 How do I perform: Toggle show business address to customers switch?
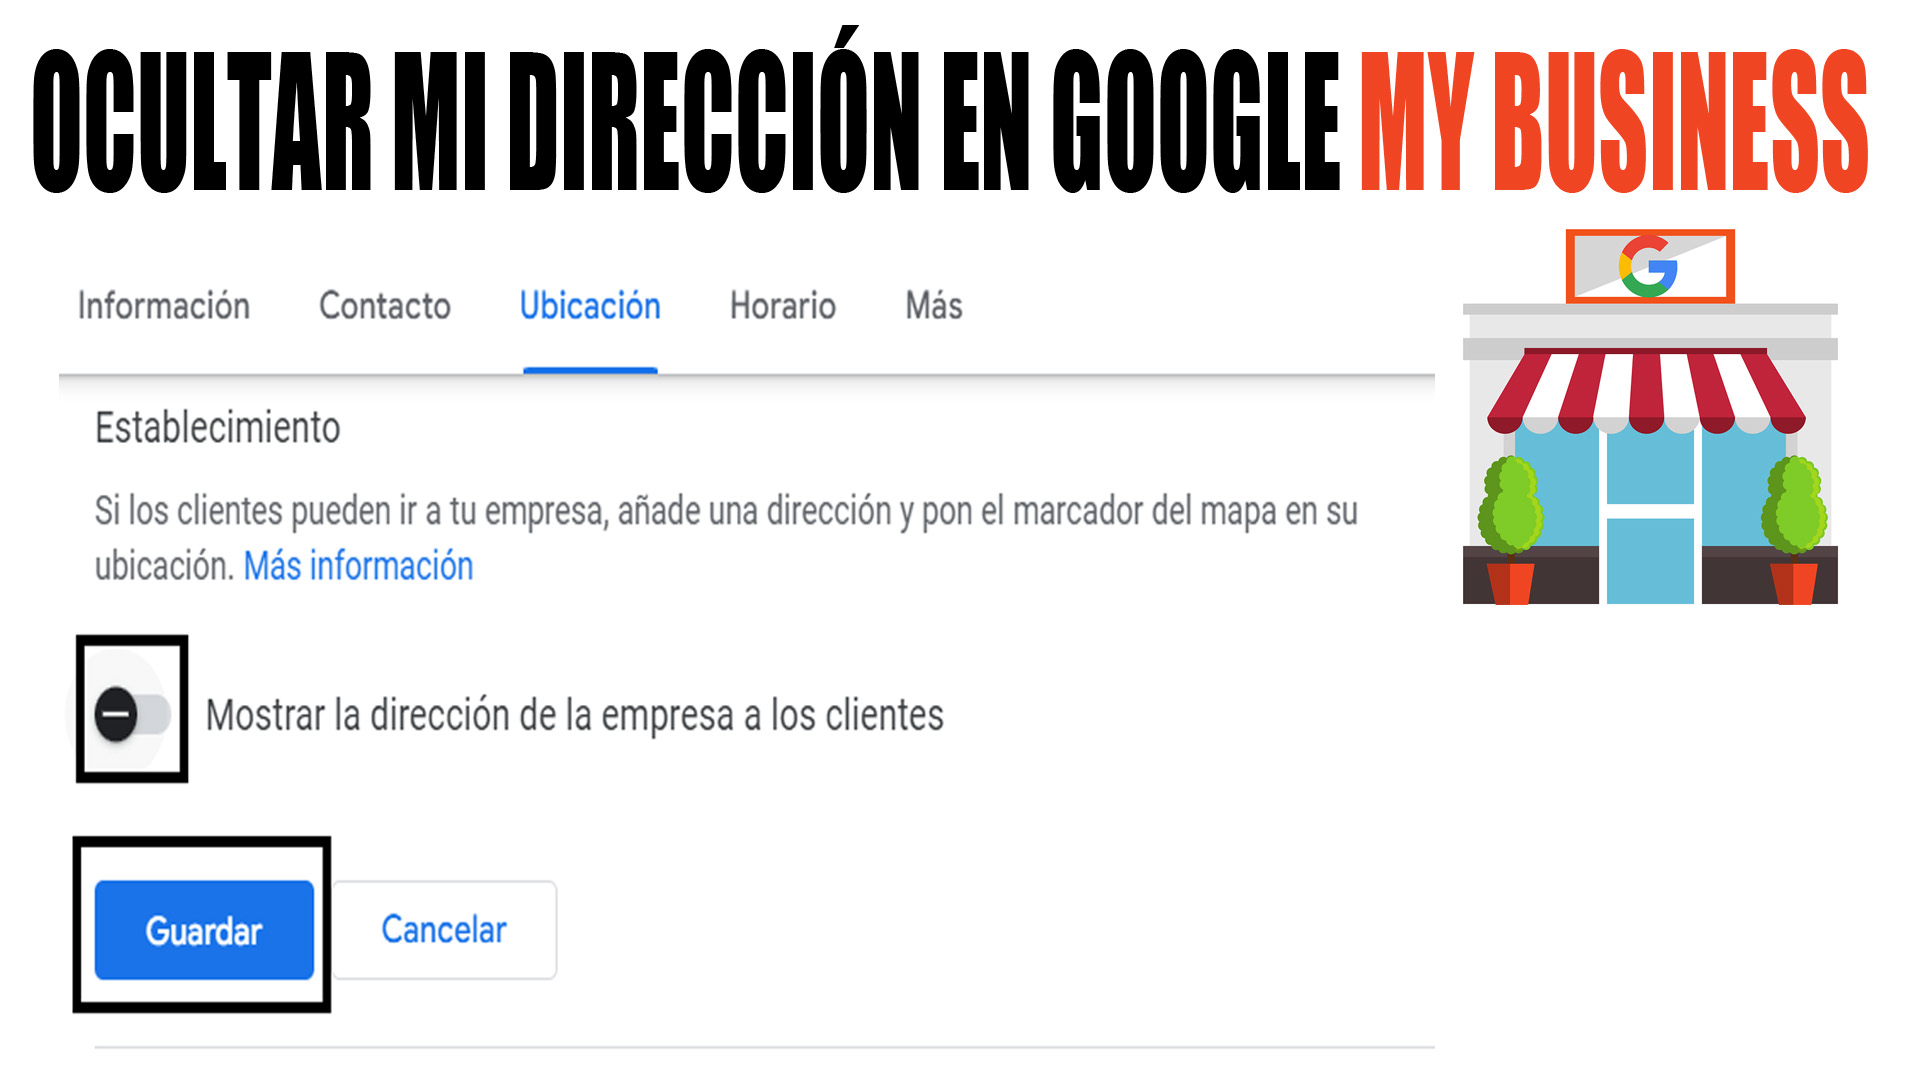point(133,714)
